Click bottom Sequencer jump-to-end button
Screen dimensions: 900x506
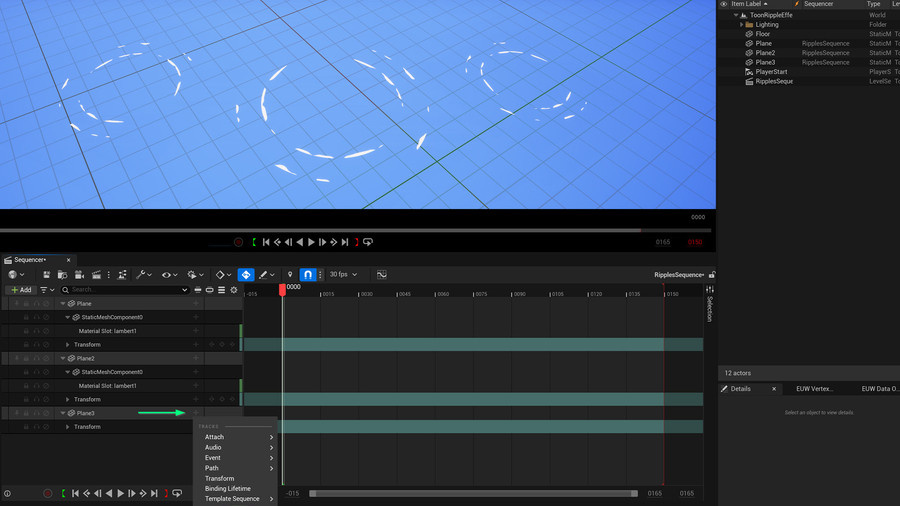tap(154, 493)
